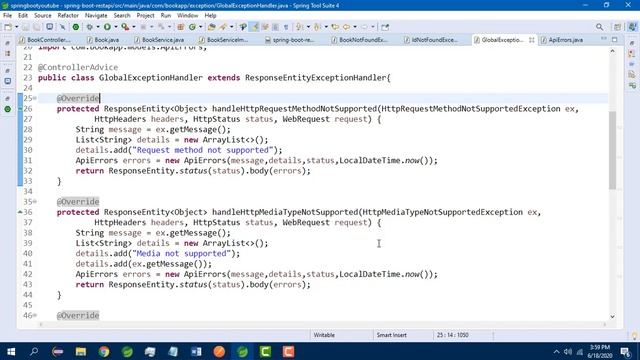Image resolution: width=640 pixels, height=360 pixels.
Task: Click the New Java Package icon
Action: click(x=180, y=27)
